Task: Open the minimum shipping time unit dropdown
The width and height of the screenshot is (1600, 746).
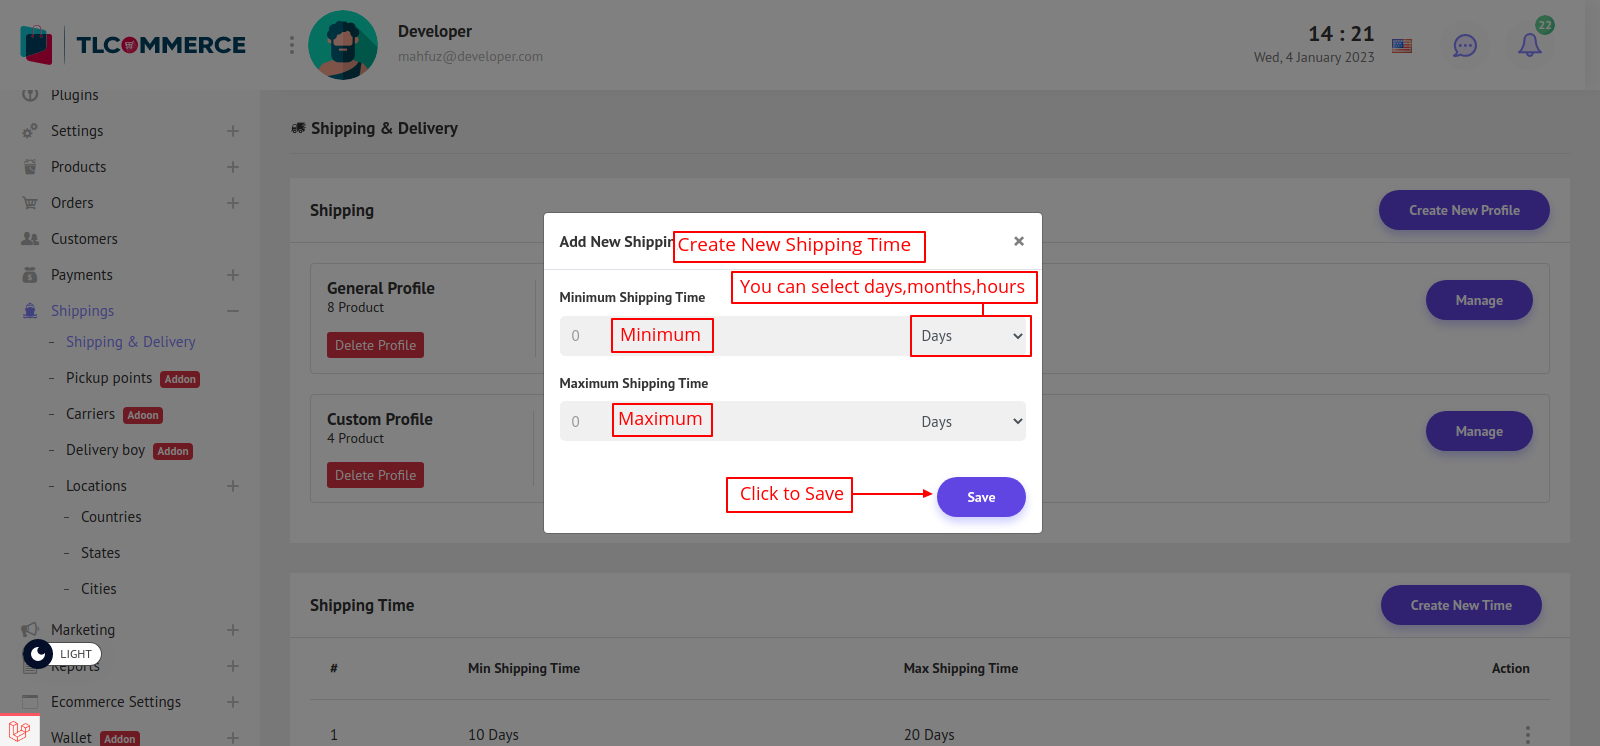Action: coord(970,336)
